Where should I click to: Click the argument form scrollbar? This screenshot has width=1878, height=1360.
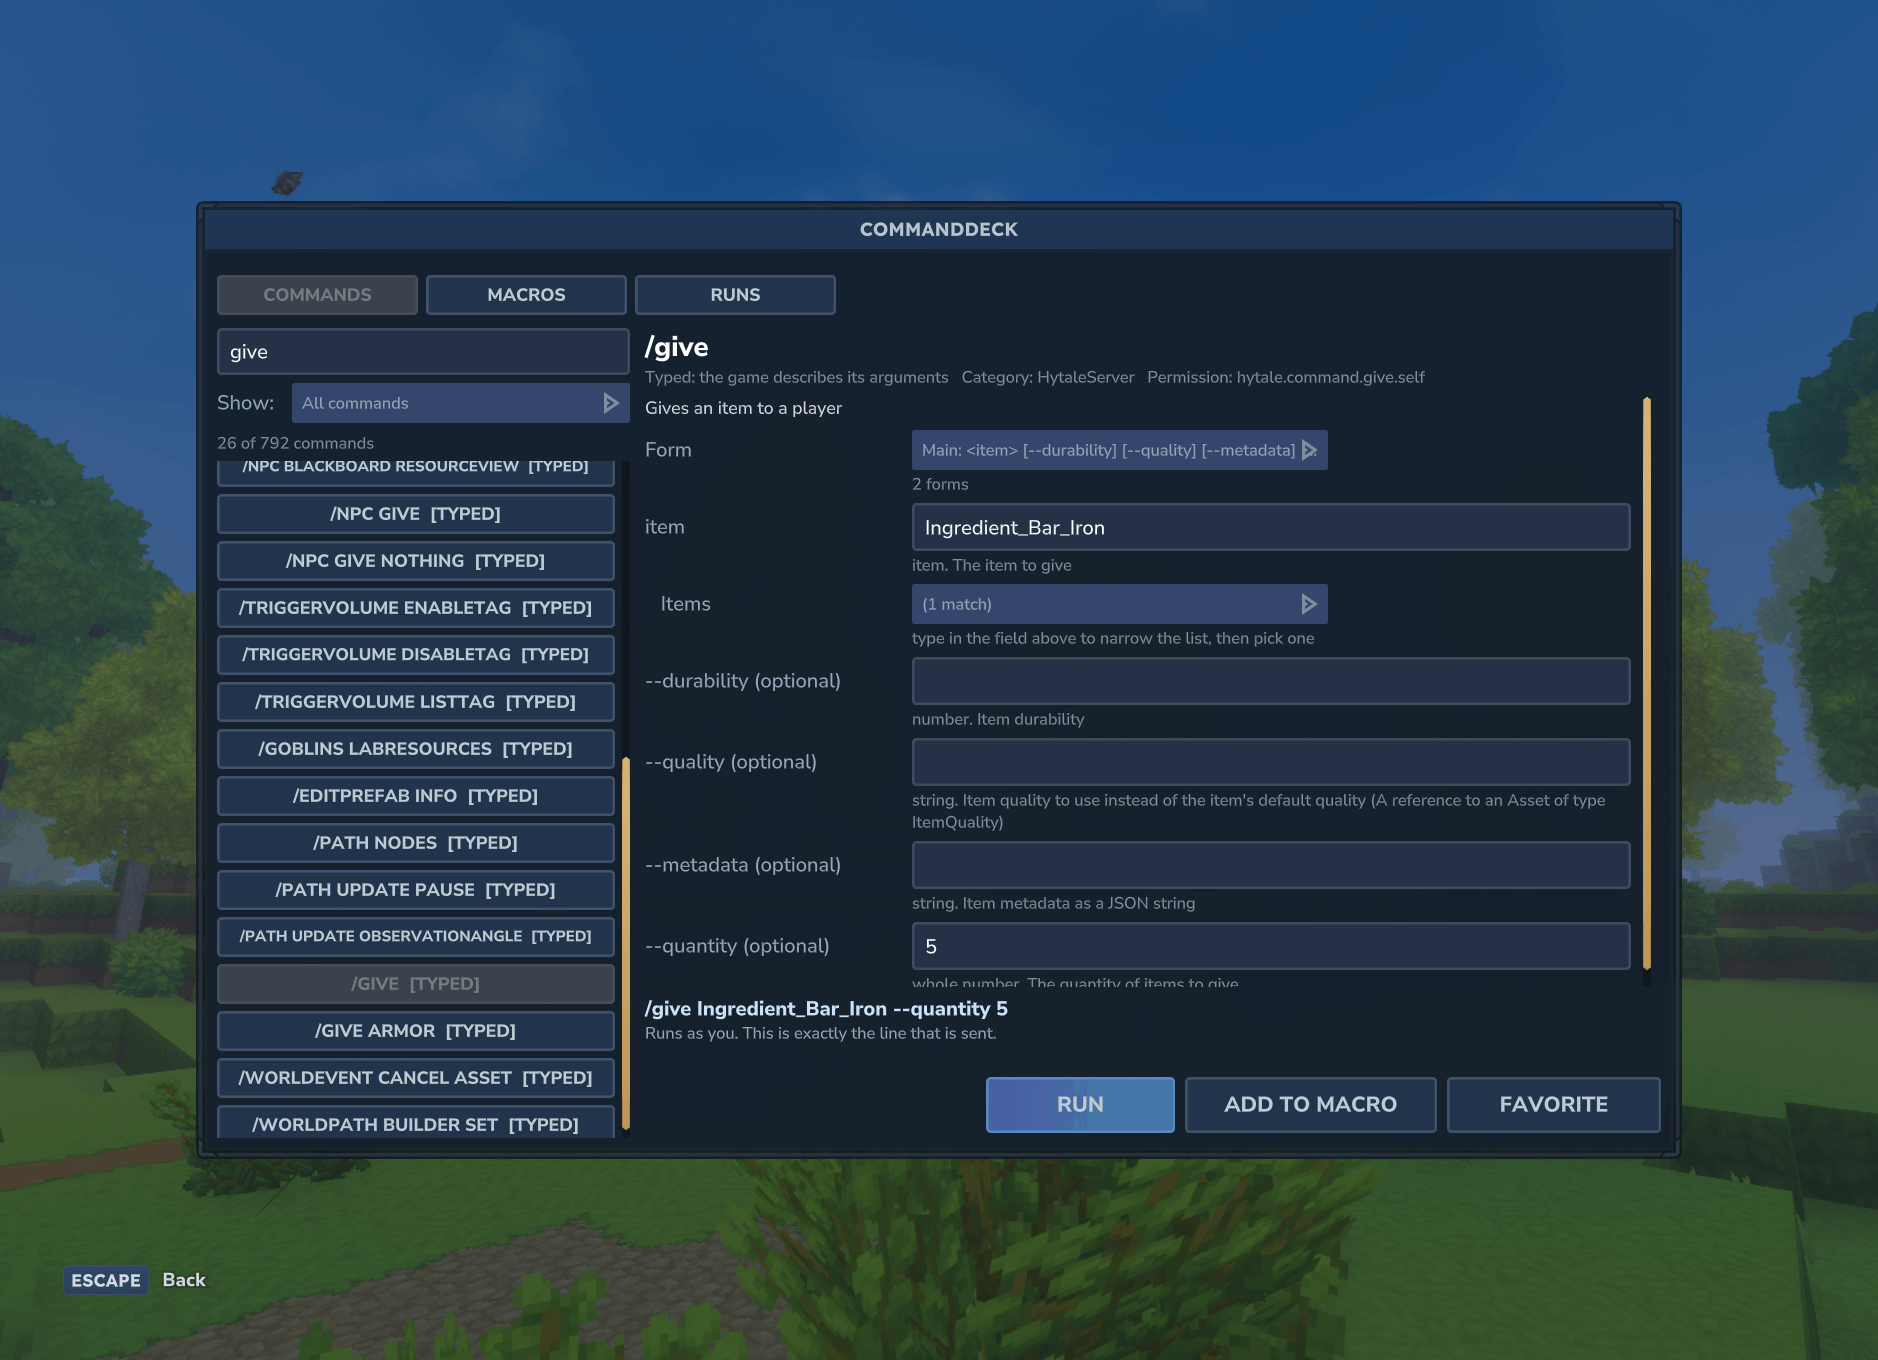point(1646,683)
